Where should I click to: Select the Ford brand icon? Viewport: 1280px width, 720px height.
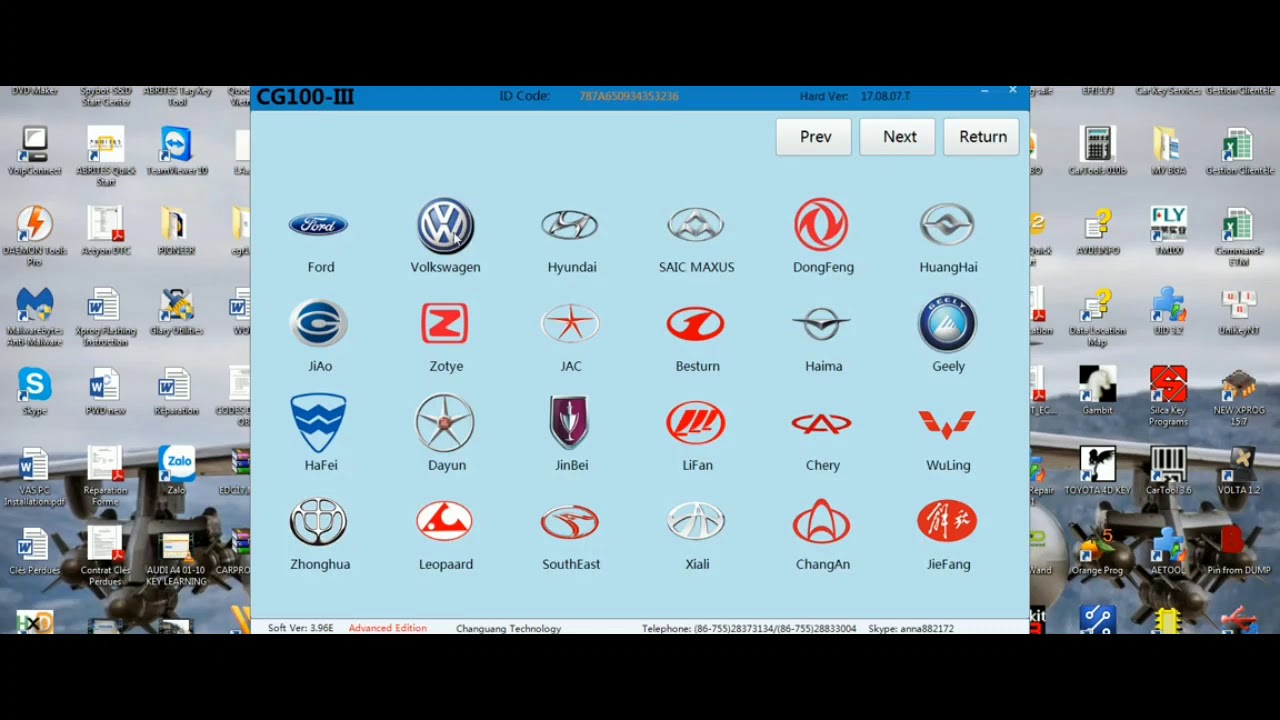click(x=319, y=225)
